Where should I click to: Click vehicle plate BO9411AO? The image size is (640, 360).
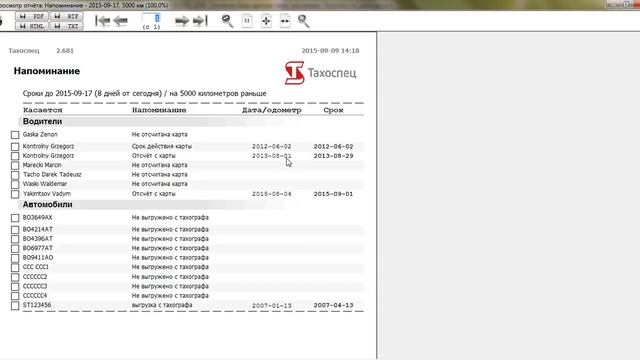(38, 258)
